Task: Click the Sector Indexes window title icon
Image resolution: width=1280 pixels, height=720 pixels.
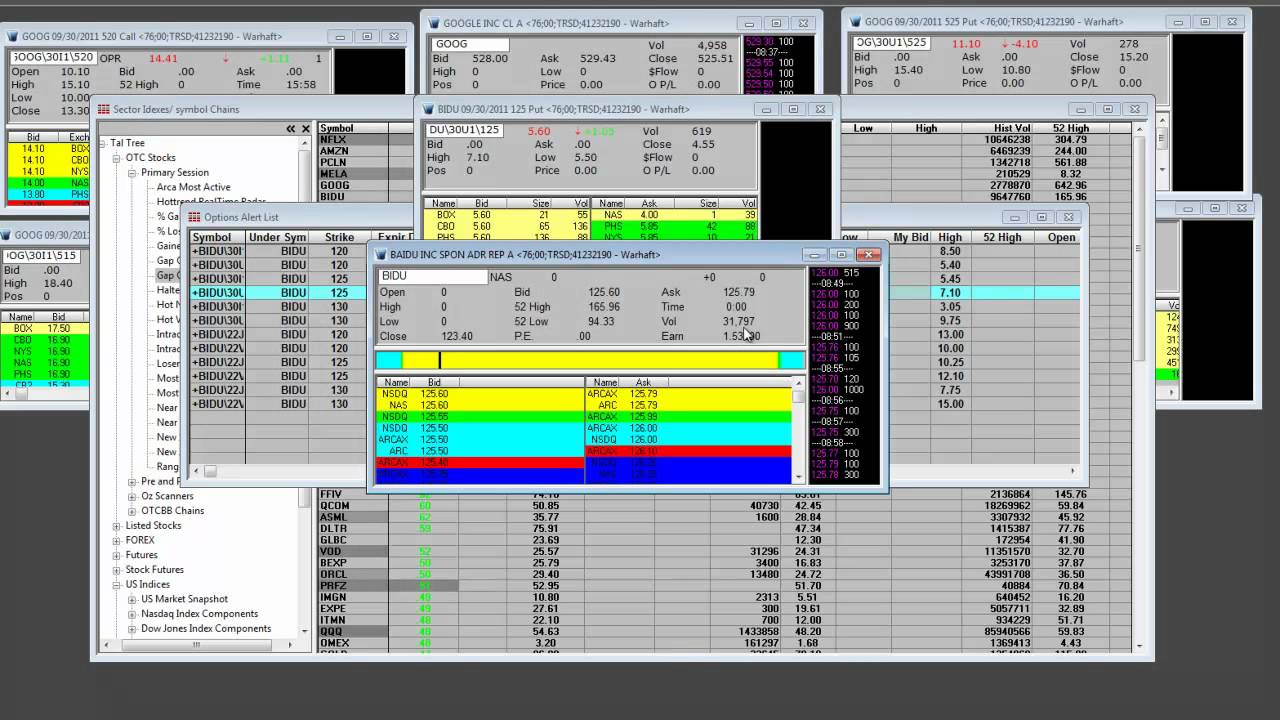Action: 104,109
